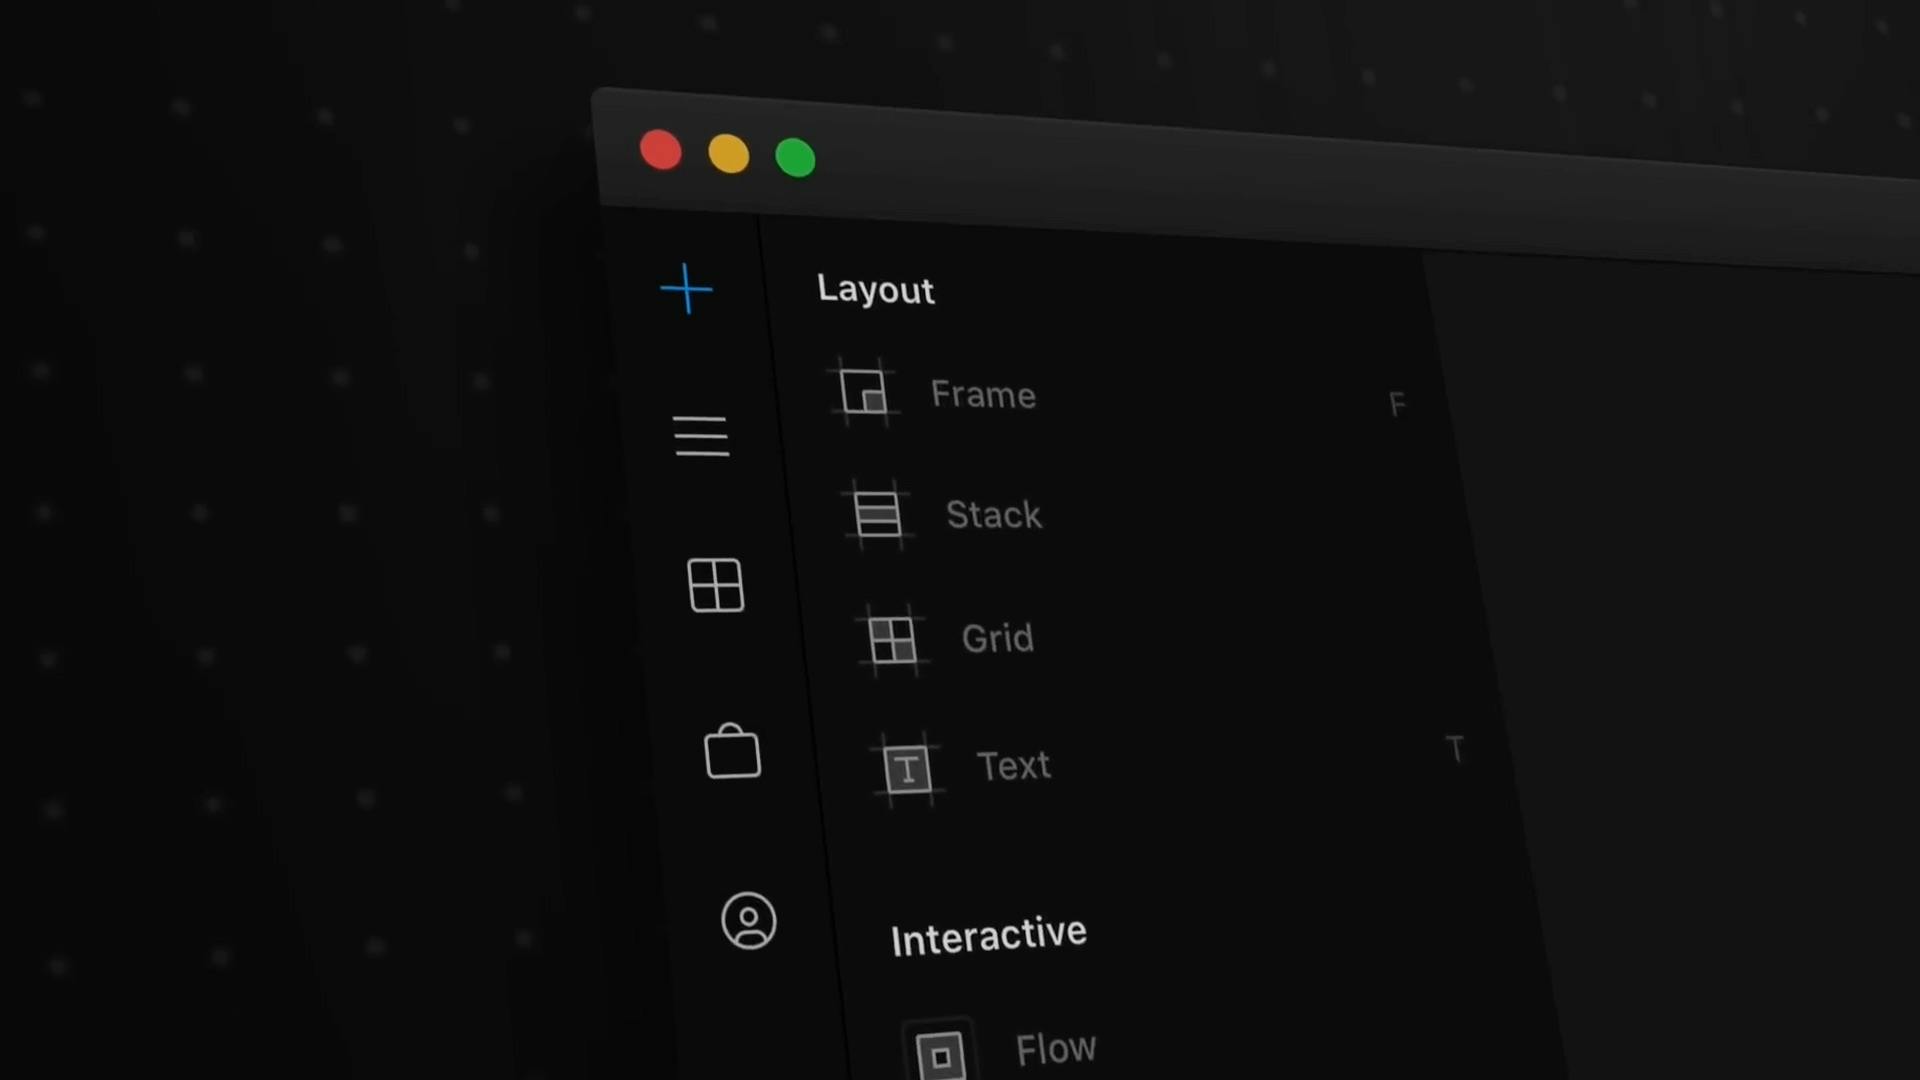Choose the Stack label in Layout list

point(994,514)
